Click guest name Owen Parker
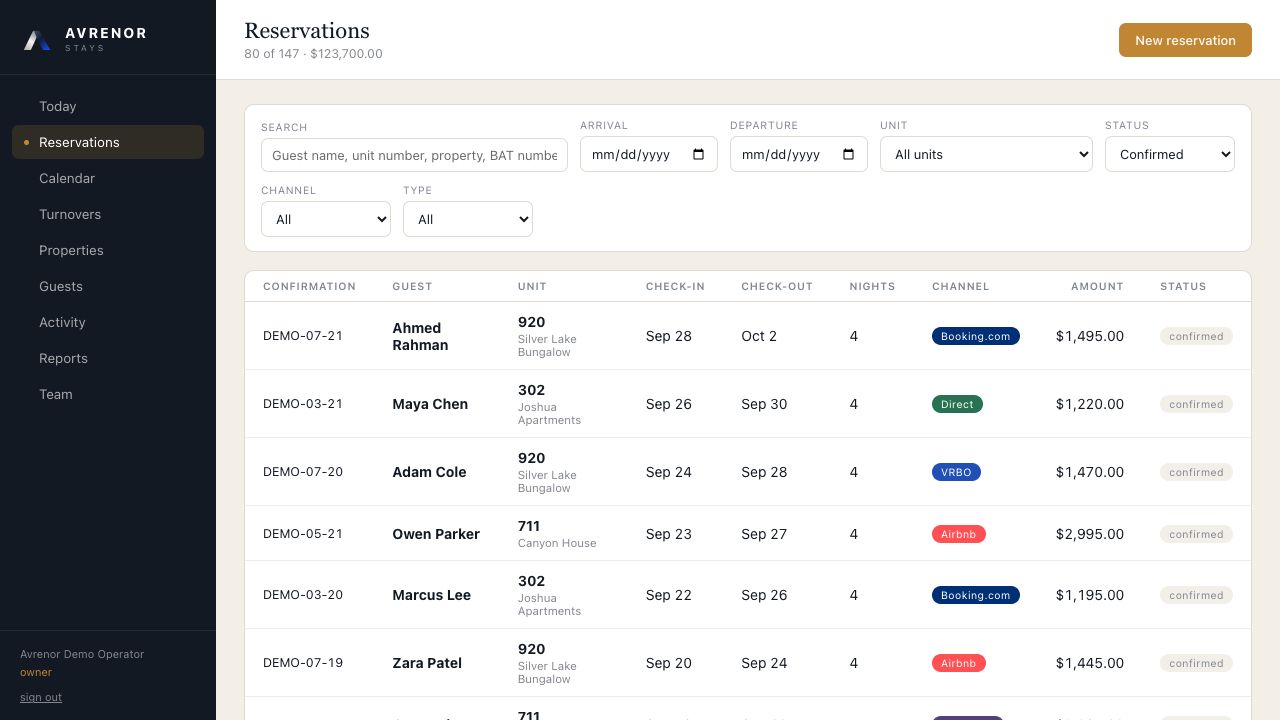Image resolution: width=1280 pixels, height=720 pixels. point(436,534)
